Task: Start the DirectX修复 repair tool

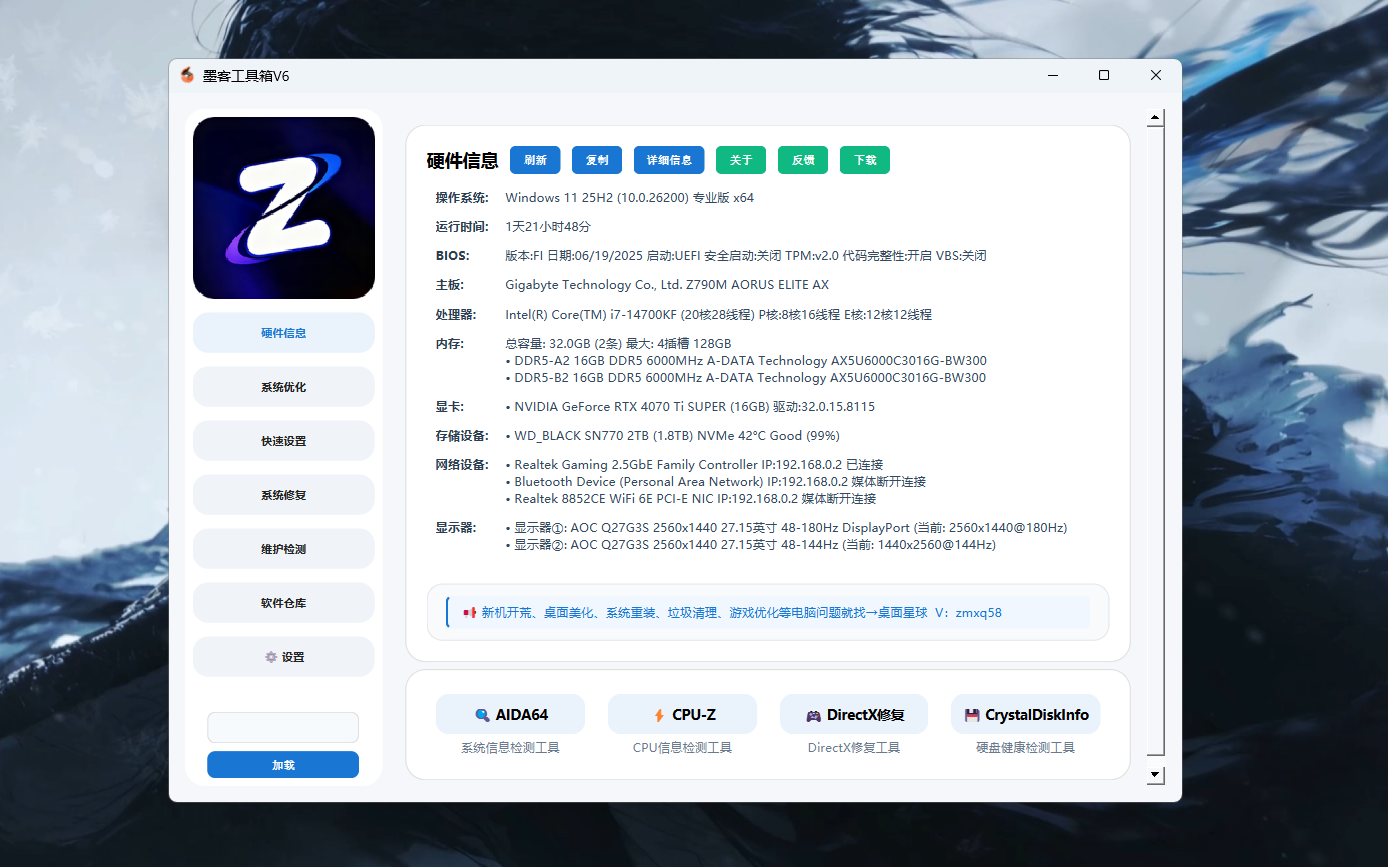Action: point(853,714)
